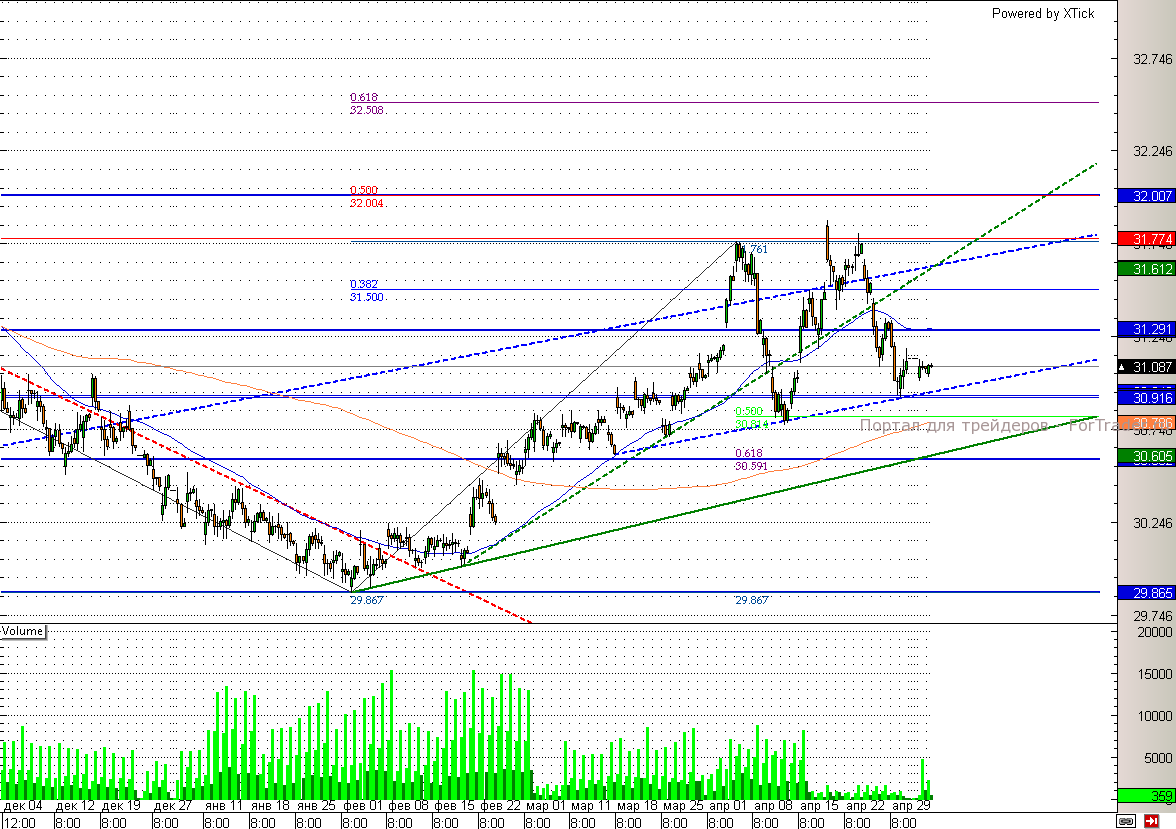
Task: Click the chain link chart icon
Action: [1126, 821]
